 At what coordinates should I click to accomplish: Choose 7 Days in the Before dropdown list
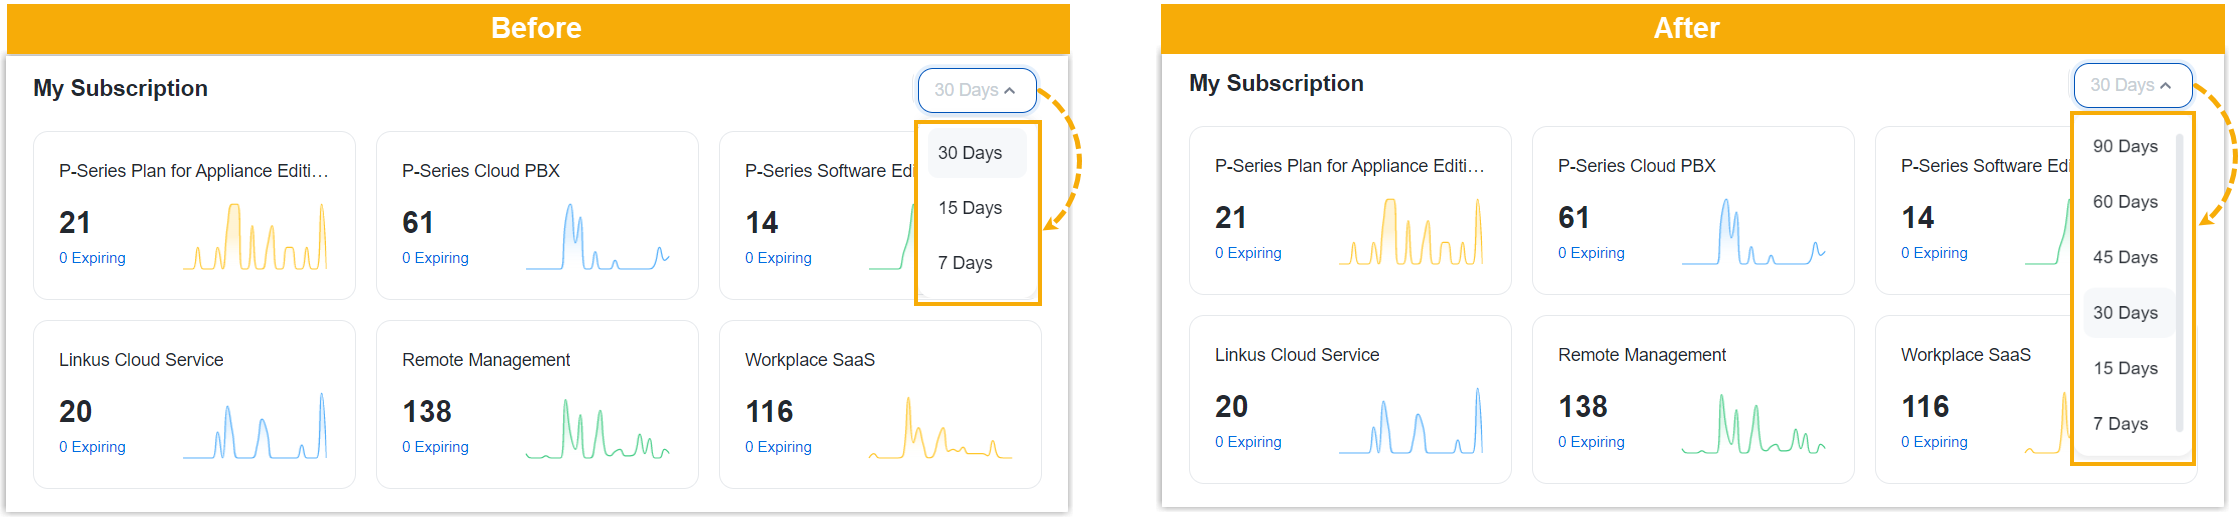pos(965,263)
